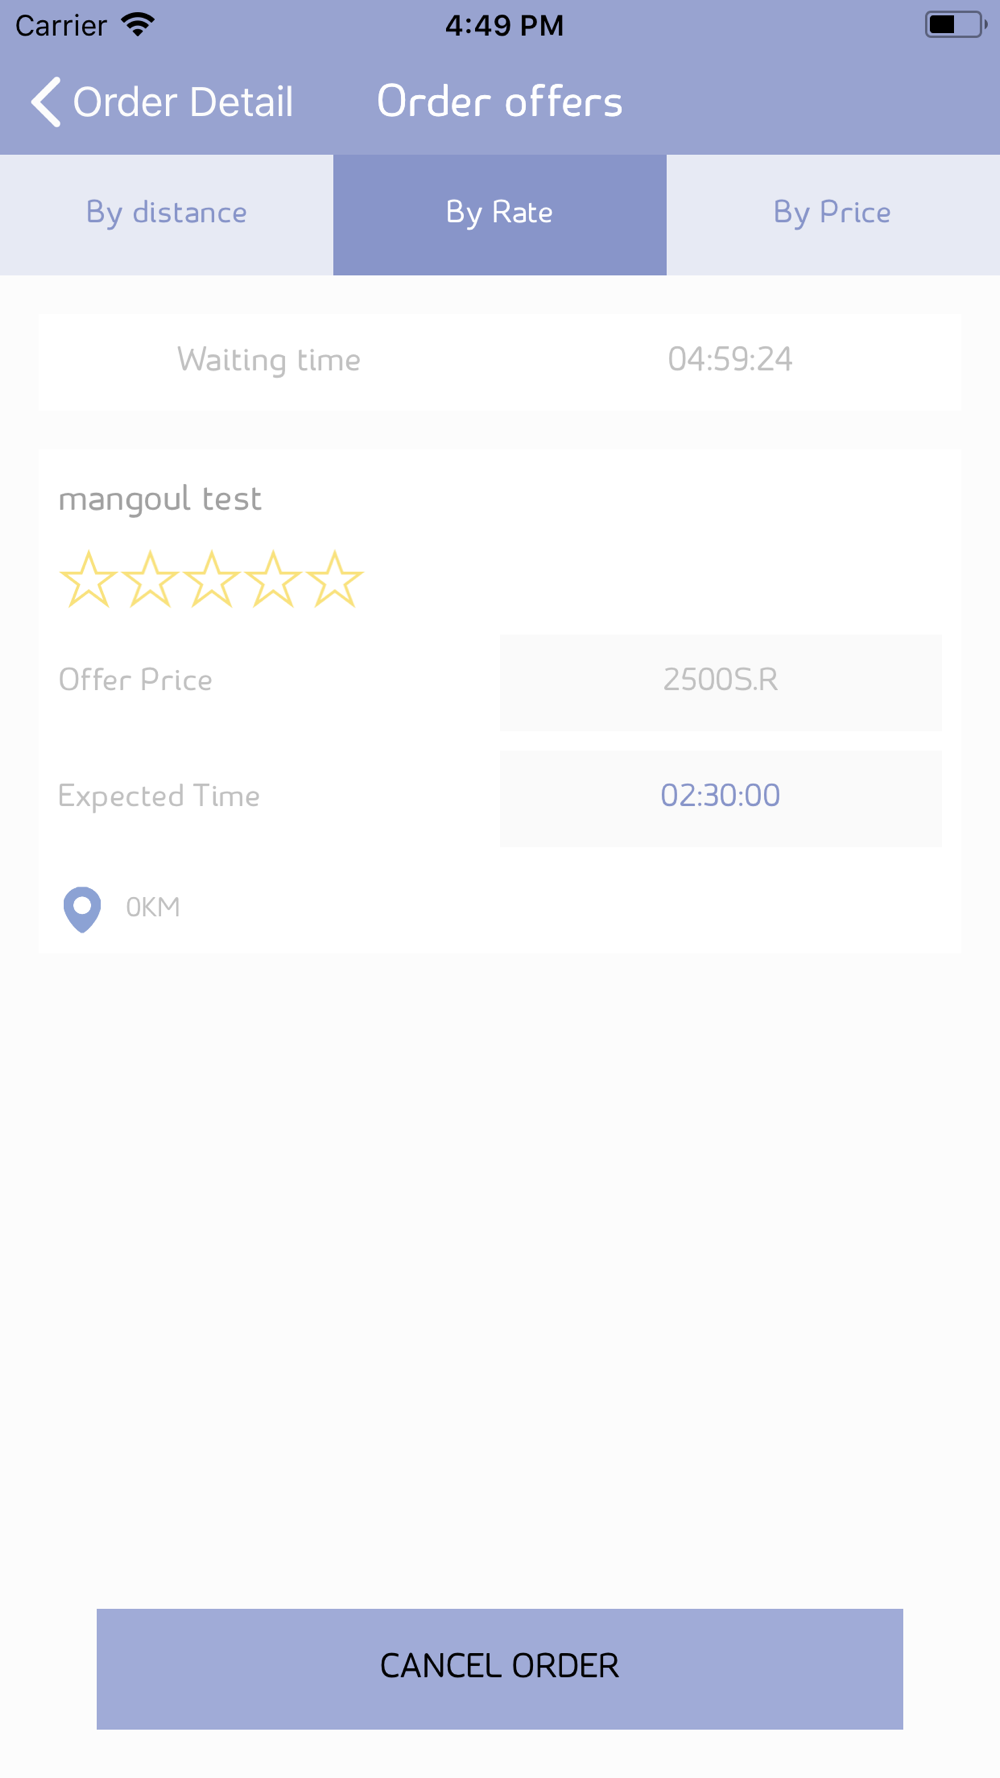Tap the Order offers title

(499, 102)
